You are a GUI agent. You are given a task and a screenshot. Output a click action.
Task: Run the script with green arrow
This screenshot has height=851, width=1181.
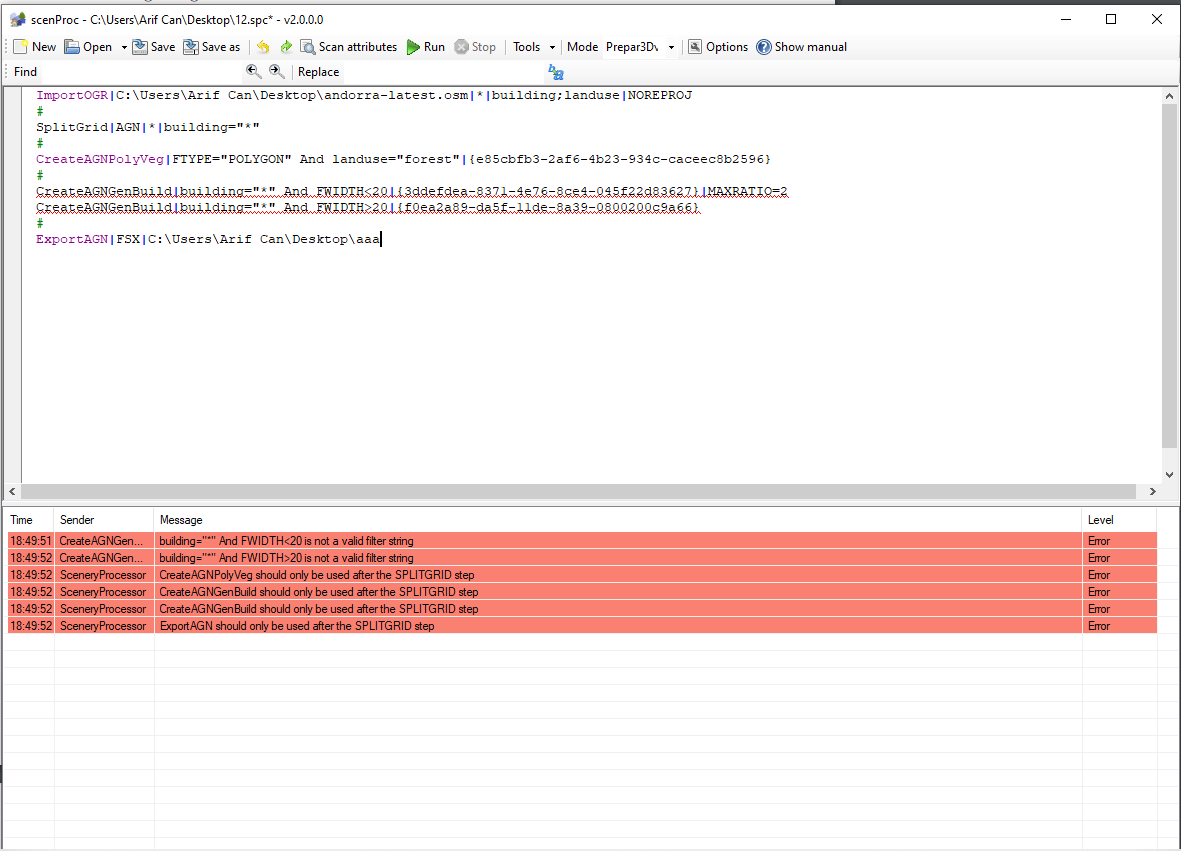pos(426,47)
